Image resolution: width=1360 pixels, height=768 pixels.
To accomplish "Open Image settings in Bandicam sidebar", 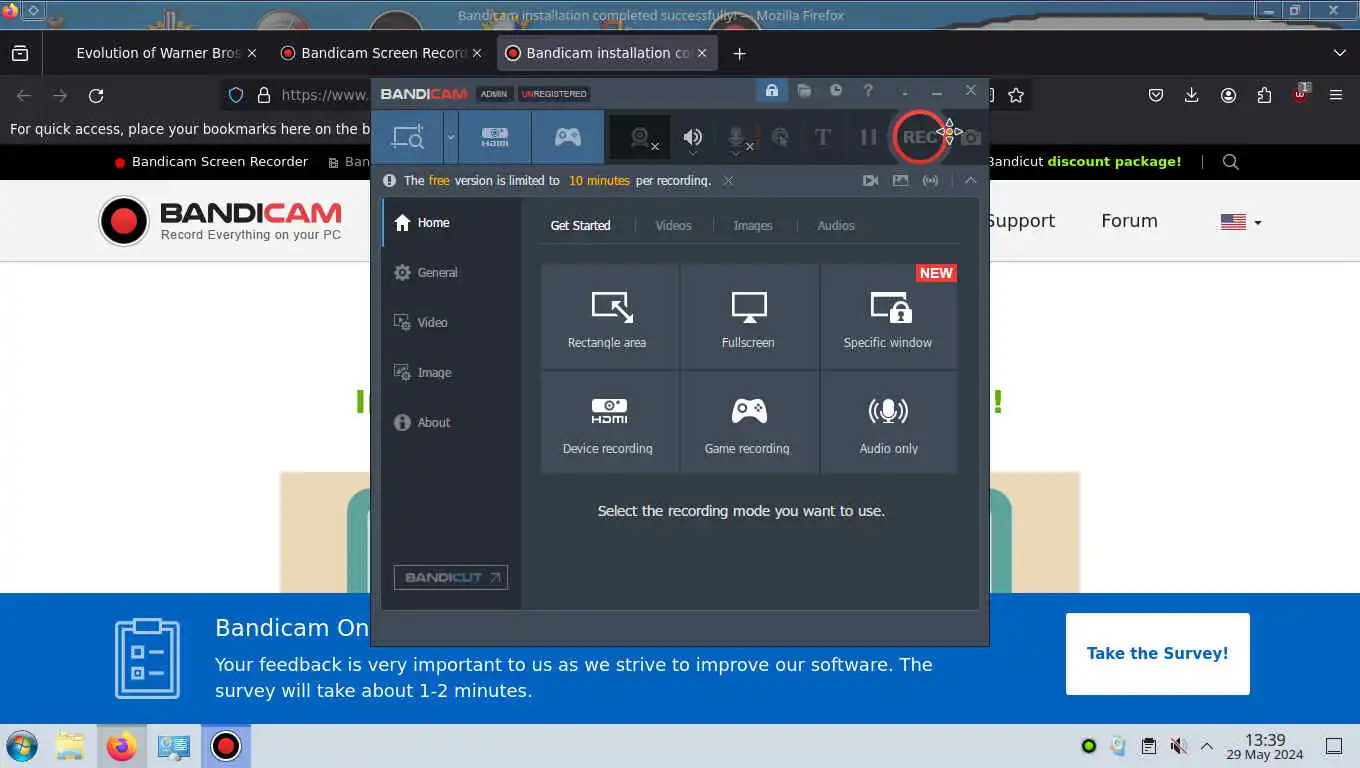I will pyautogui.click(x=451, y=373).
